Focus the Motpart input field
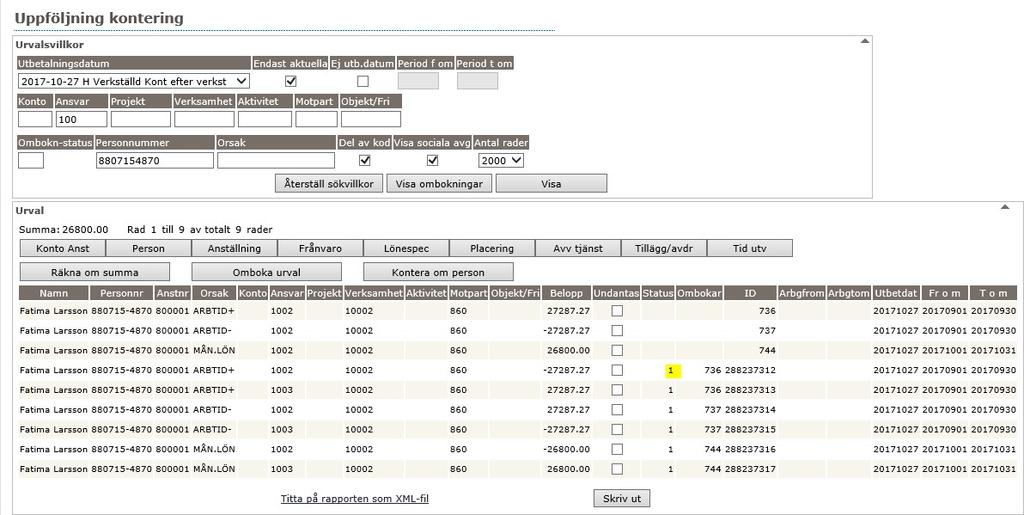 (316, 119)
